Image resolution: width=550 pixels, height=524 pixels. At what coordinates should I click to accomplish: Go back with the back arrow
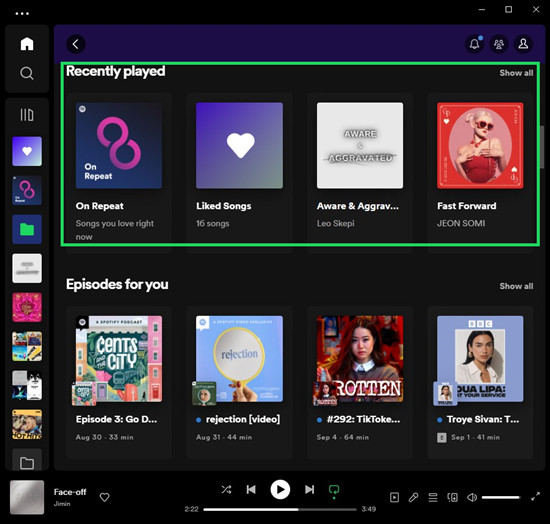pyautogui.click(x=75, y=44)
